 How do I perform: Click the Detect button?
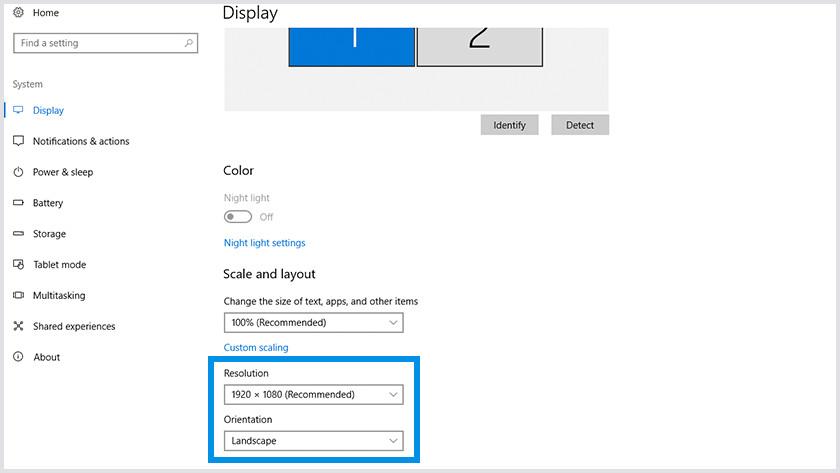tap(580, 125)
